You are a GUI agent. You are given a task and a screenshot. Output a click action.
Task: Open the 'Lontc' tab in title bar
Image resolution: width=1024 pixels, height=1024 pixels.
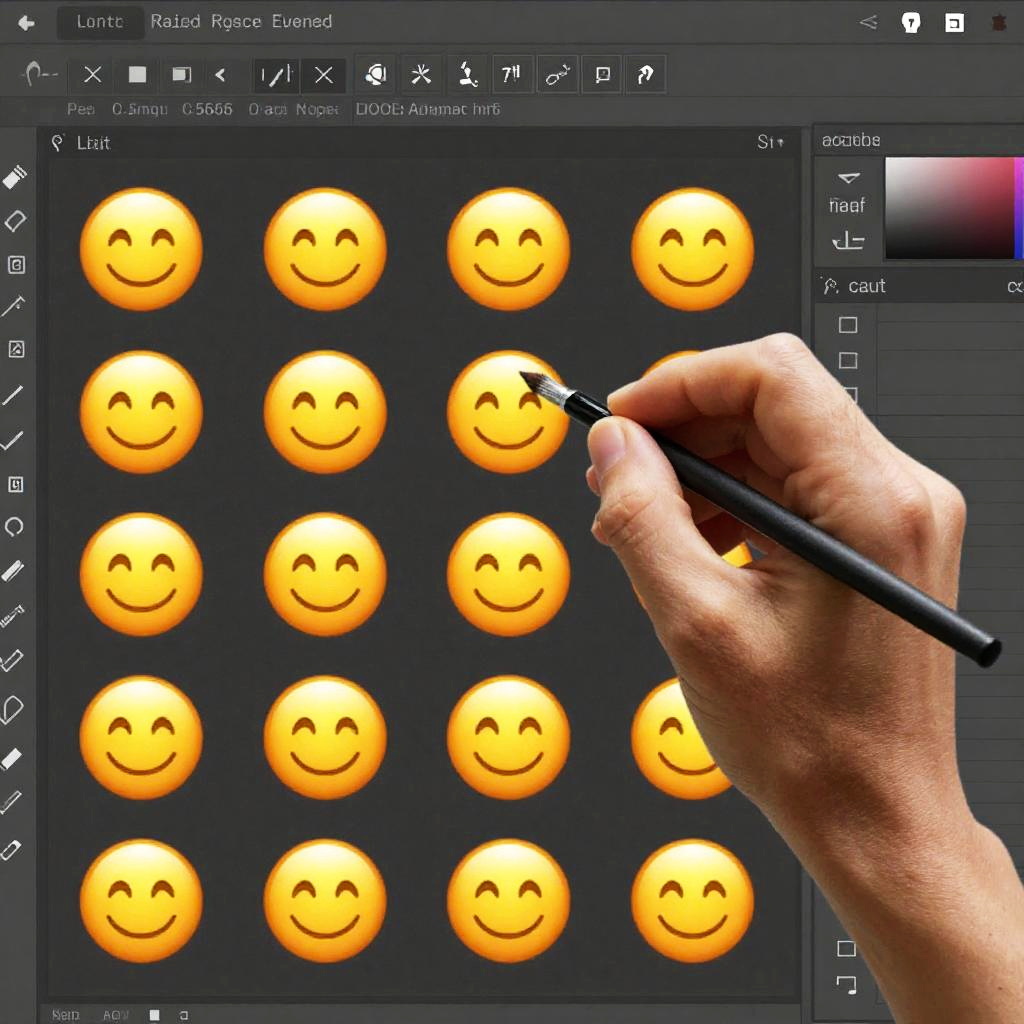pos(100,22)
